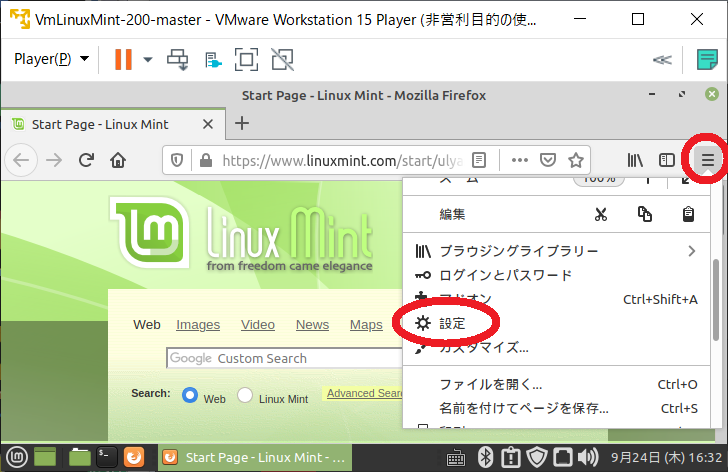Click the Google Custom Search field

pos(285,358)
